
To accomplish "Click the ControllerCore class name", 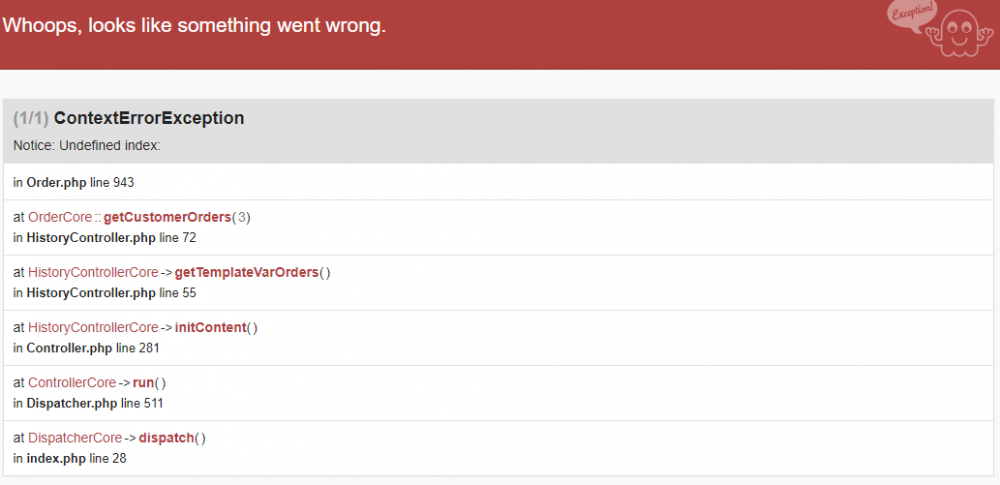I will click(x=72, y=382).
